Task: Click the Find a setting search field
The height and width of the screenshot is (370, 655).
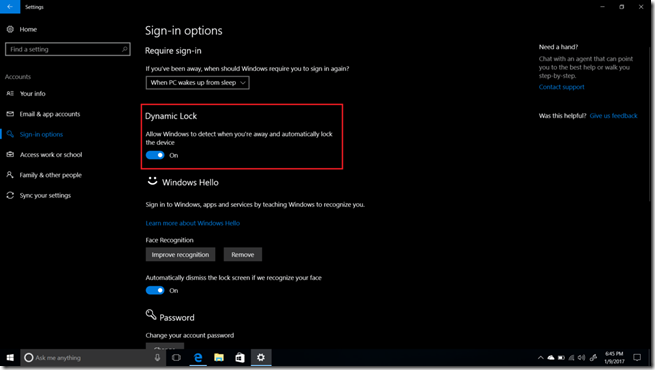Action: click(68, 49)
